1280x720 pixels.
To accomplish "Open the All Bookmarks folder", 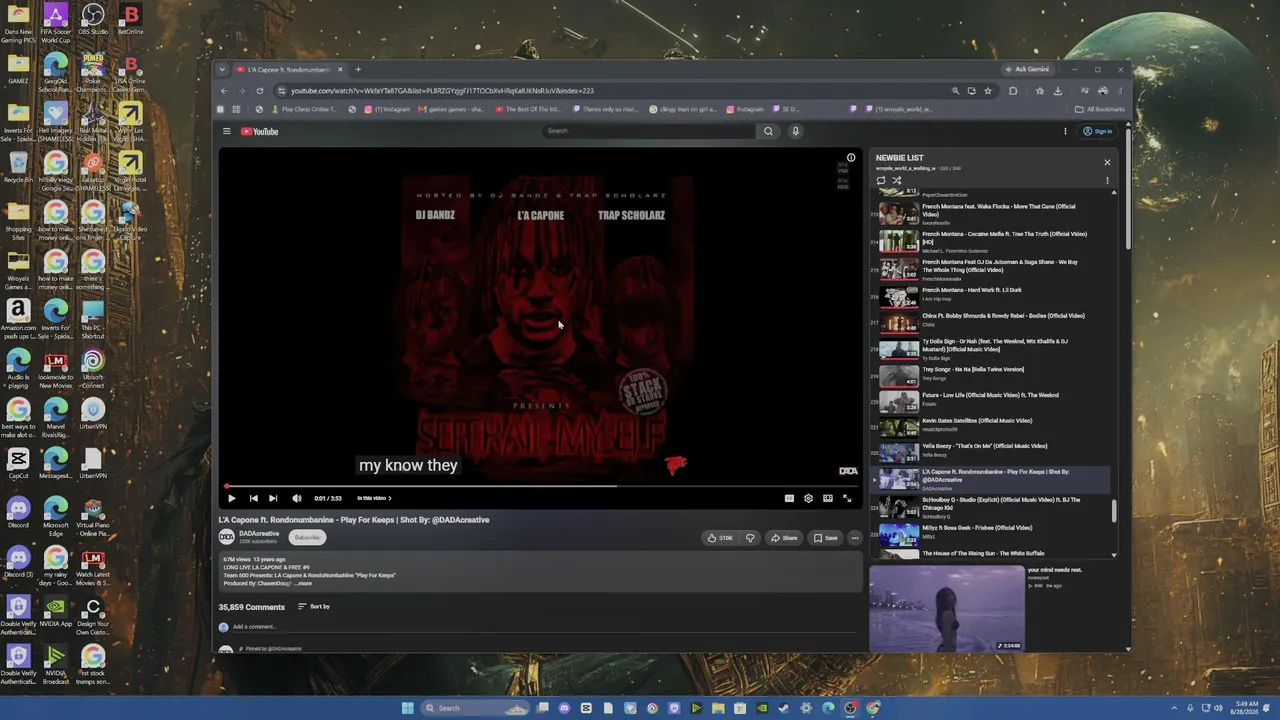I will (1100, 109).
